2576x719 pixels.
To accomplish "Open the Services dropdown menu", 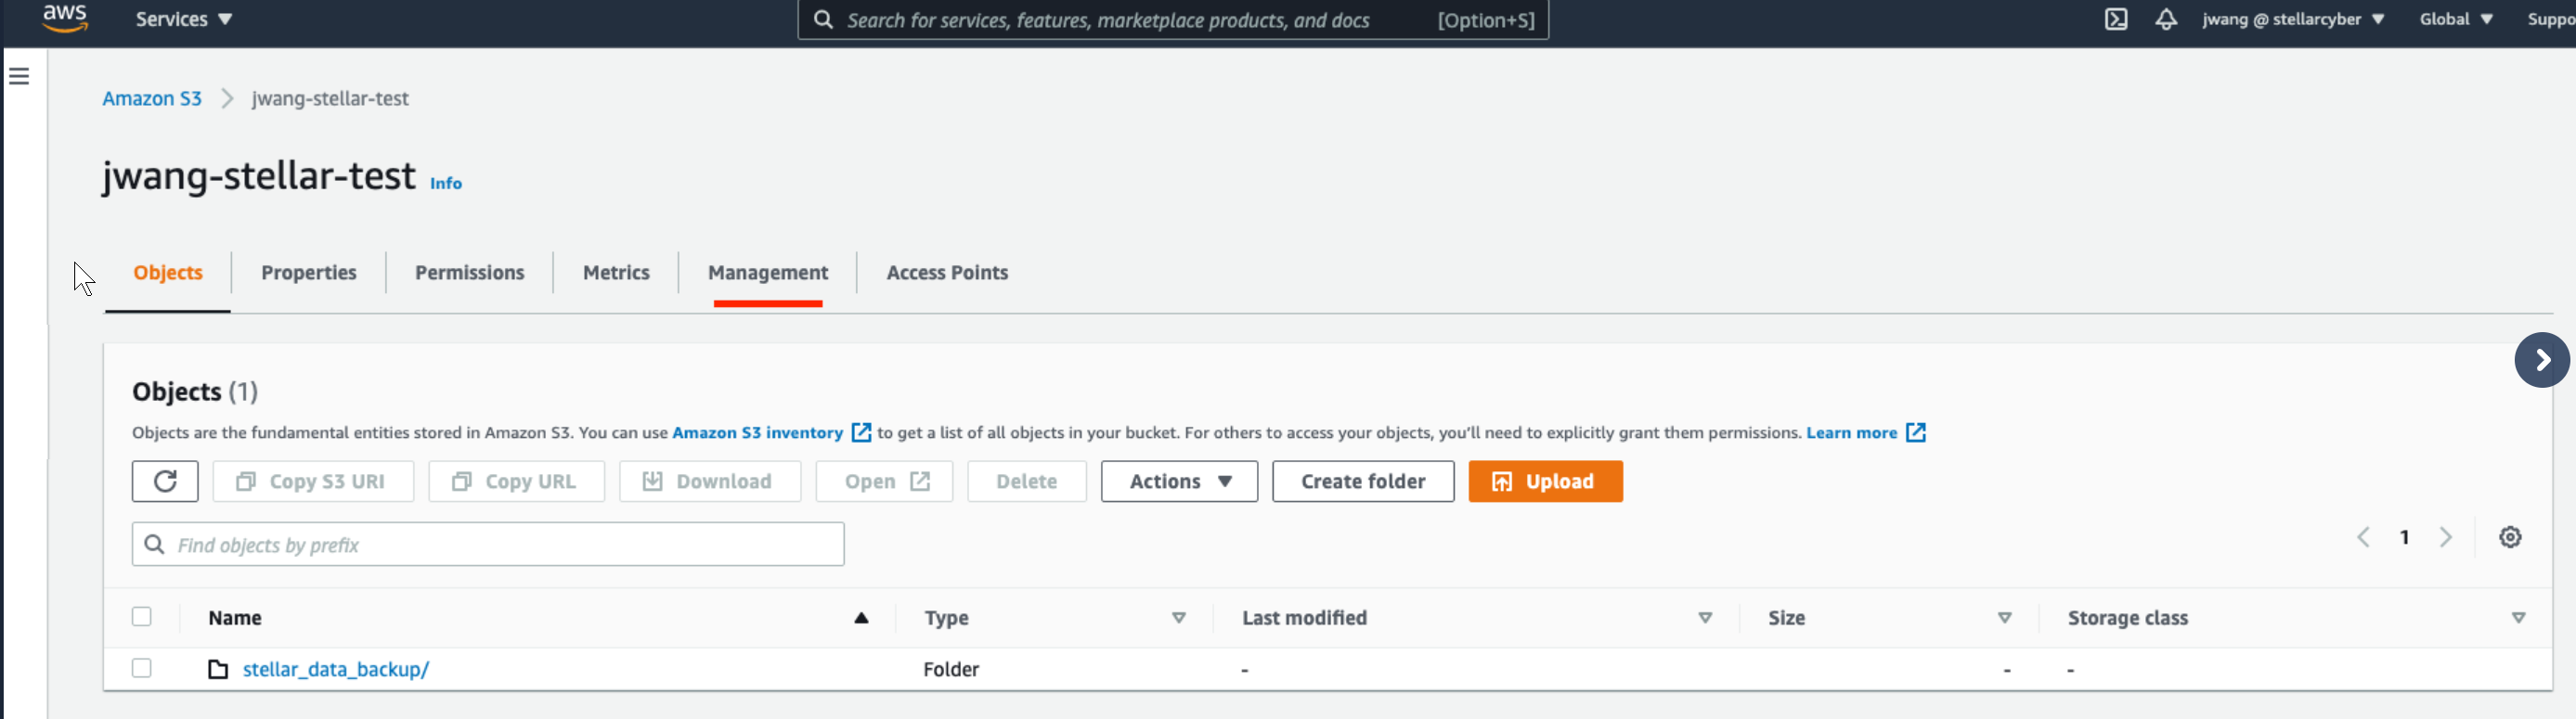I will 184,20.
